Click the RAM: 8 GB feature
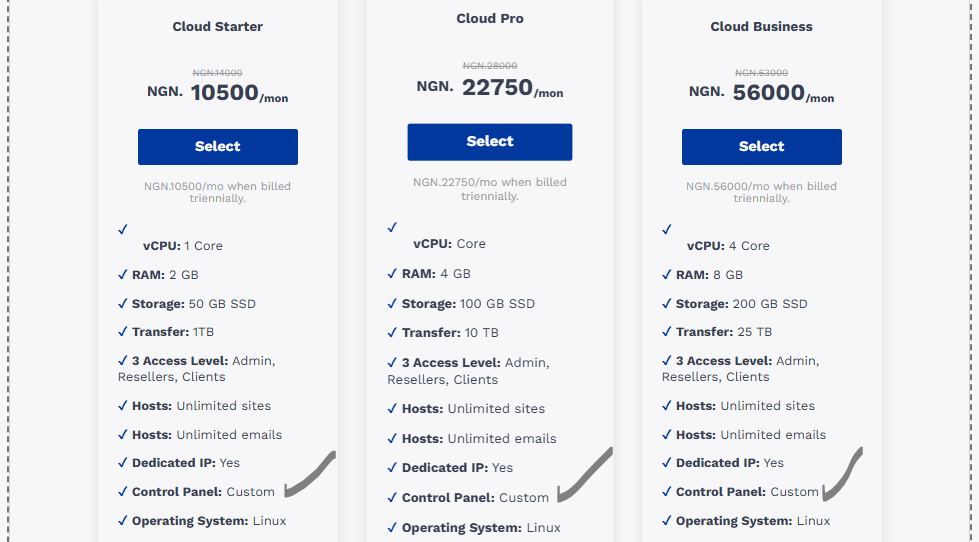Screen dimensions: 979x542 click(709, 275)
